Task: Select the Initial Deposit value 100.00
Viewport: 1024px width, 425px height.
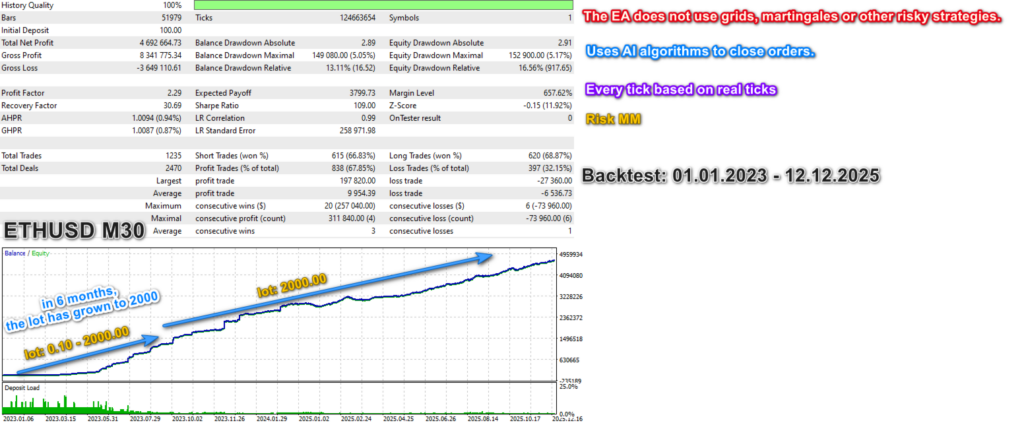Action: click(x=171, y=30)
